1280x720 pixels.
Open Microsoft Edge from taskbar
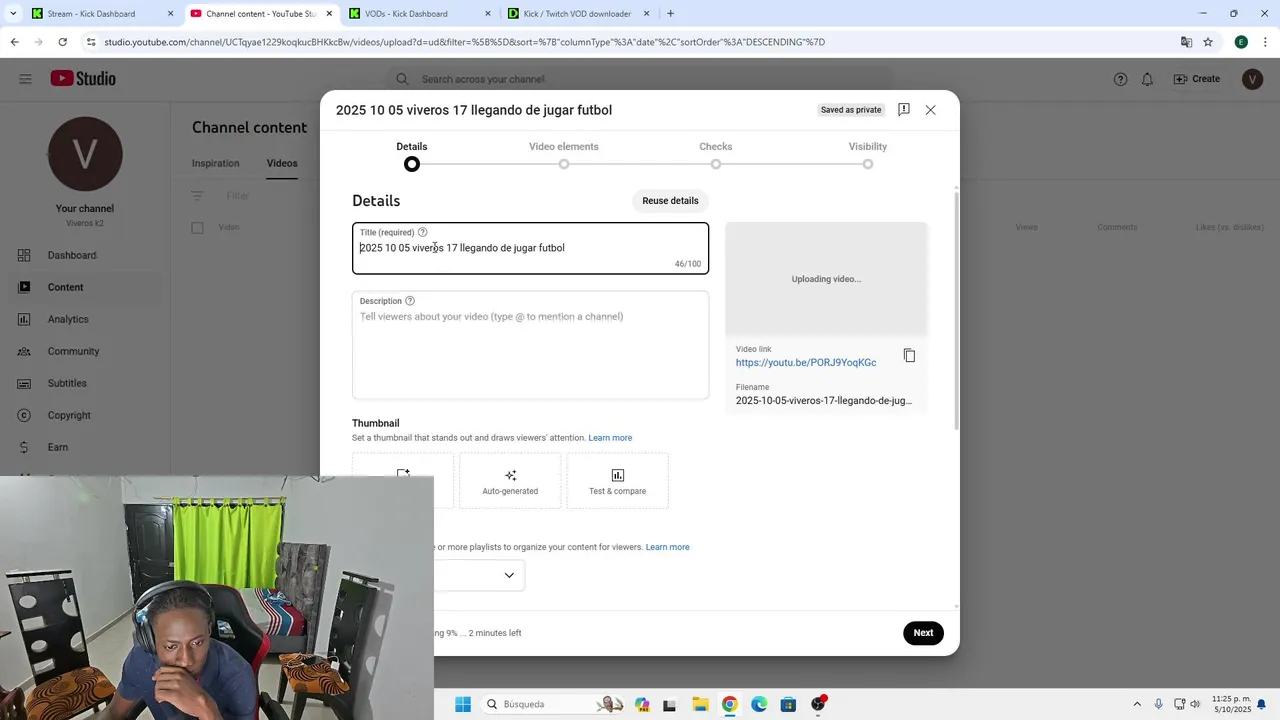pos(759,704)
